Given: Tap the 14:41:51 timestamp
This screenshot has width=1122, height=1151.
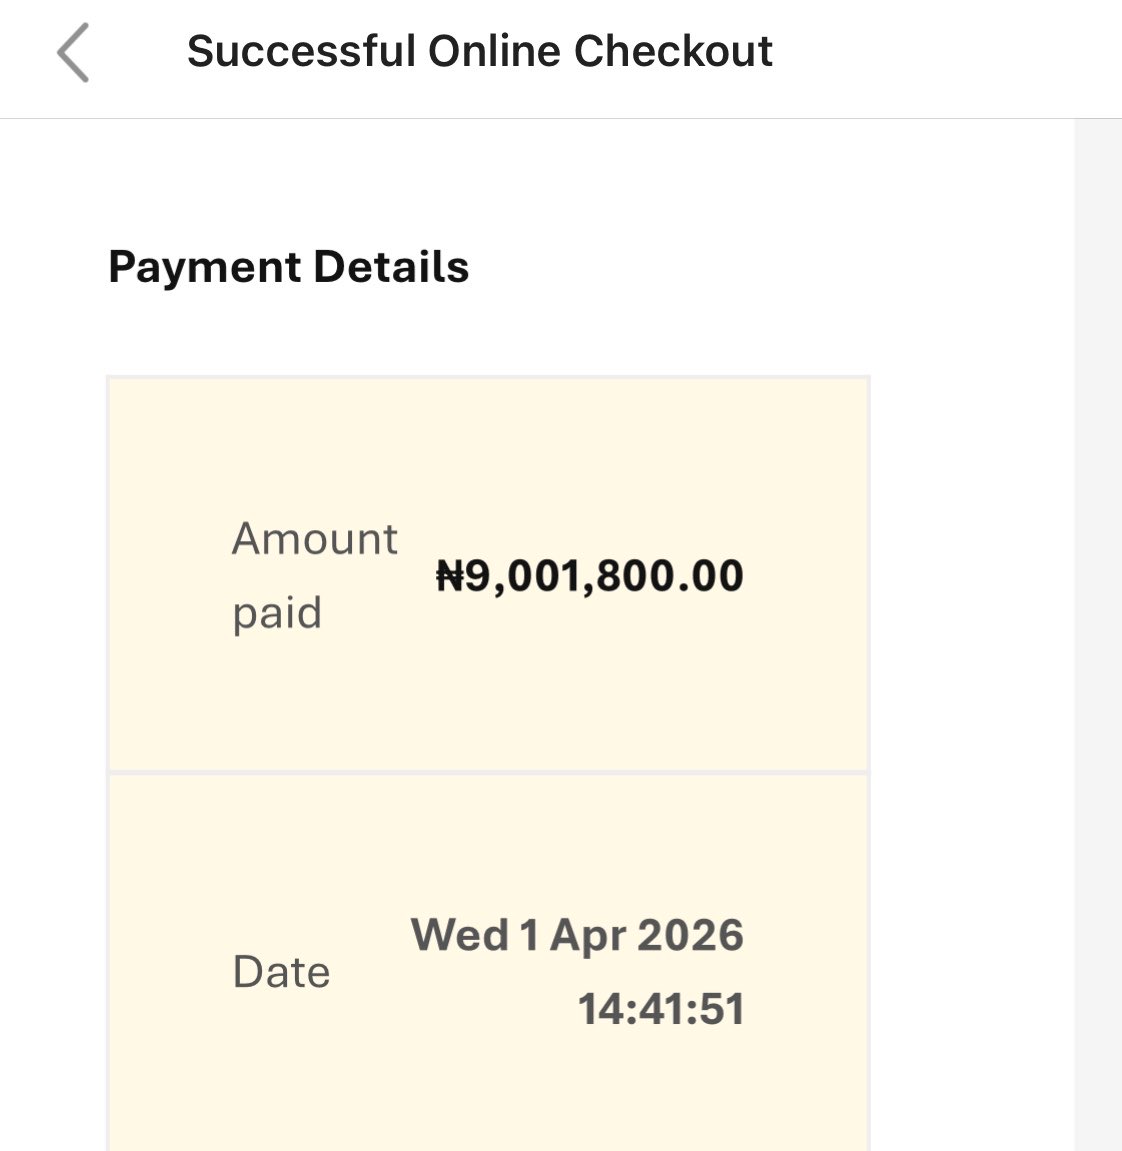Looking at the screenshot, I should pos(661,1009).
